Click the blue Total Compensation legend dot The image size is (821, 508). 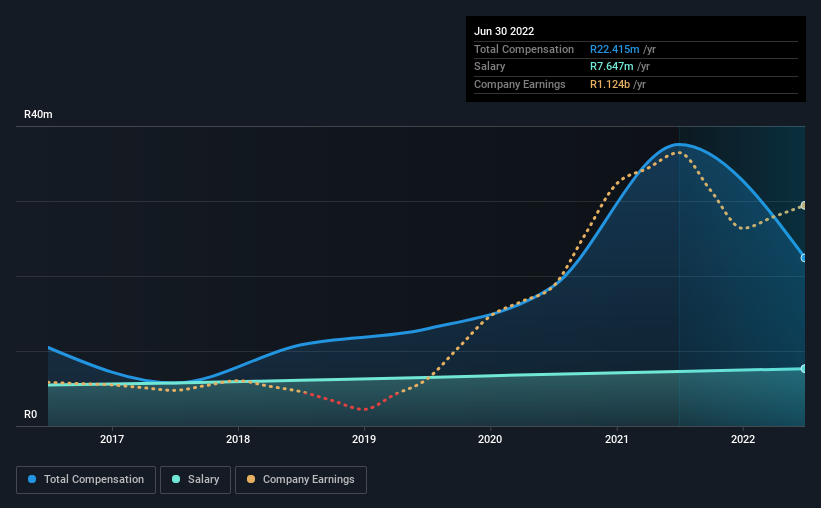(32, 479)
